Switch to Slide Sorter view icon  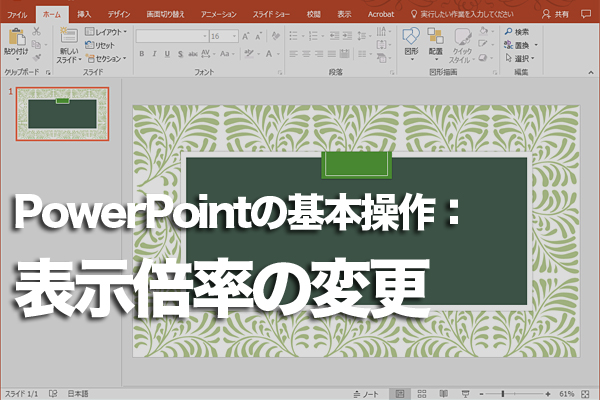pyautogui.click(x=422, y=394)
